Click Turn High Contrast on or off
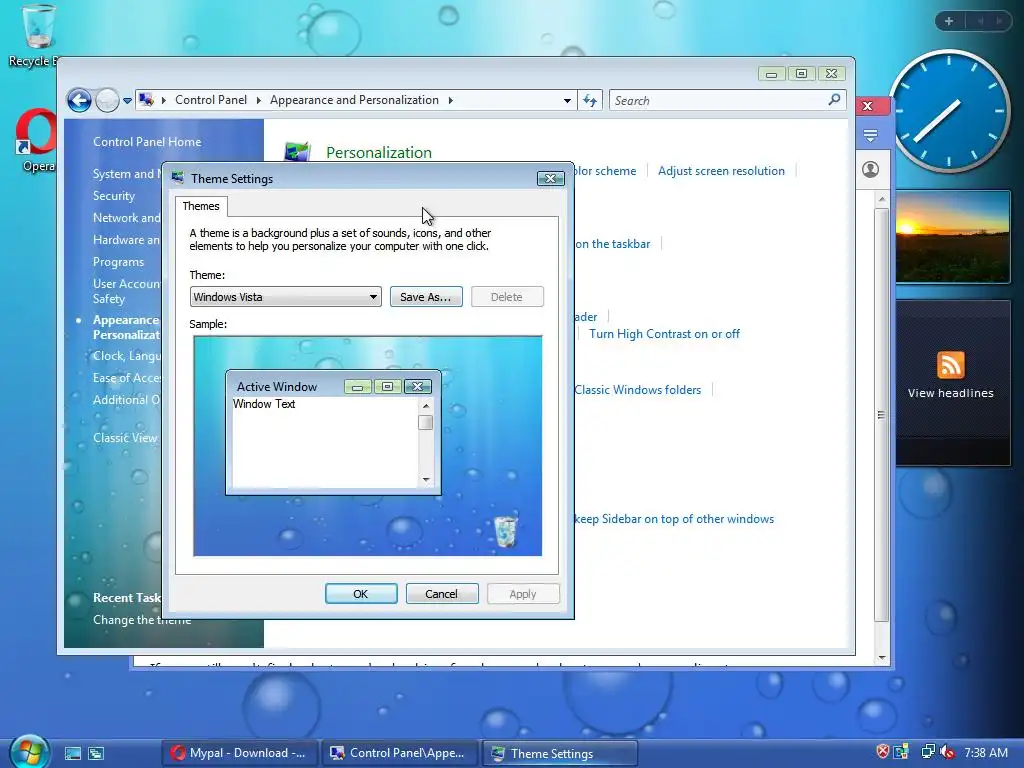Image resolution: width=1024 pixels, height=768 pixels. (664, 334)
